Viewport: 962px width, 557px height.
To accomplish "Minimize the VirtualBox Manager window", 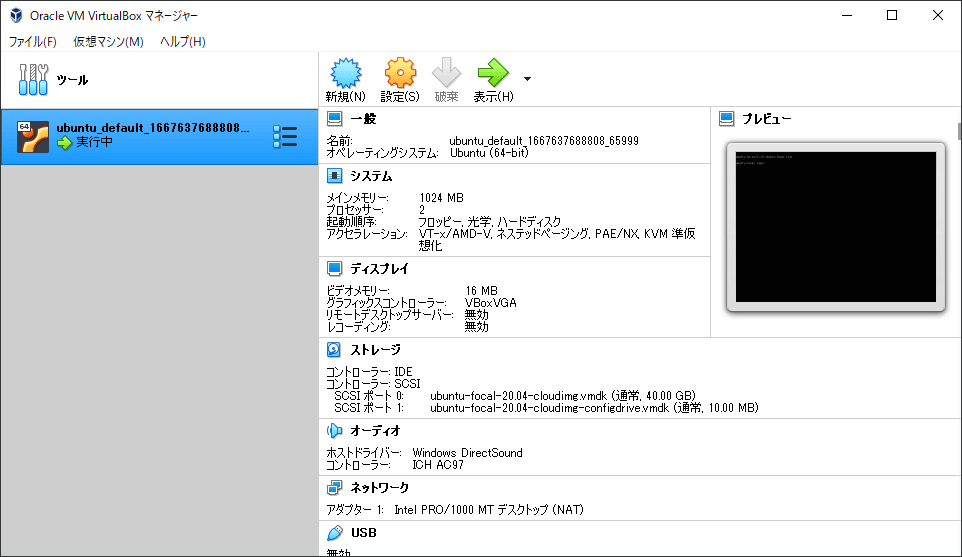I will tap(847, 15).
